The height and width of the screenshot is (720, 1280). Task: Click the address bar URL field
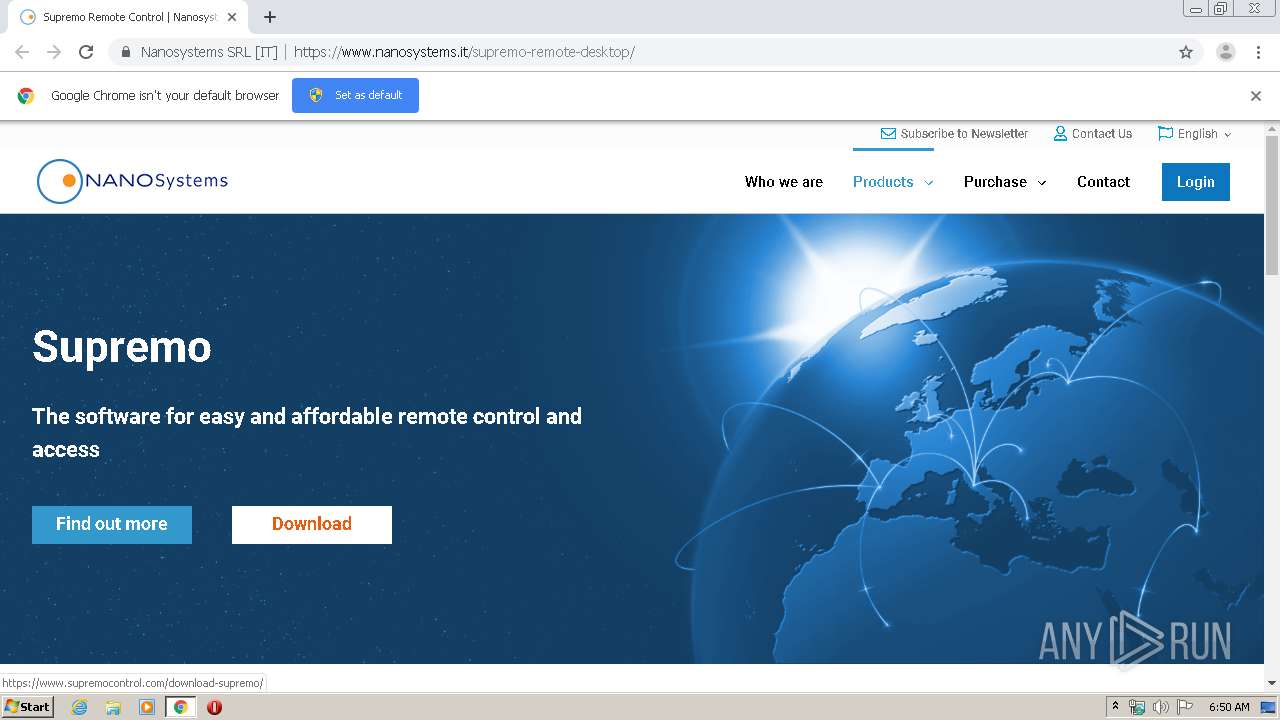click(640, 52)
